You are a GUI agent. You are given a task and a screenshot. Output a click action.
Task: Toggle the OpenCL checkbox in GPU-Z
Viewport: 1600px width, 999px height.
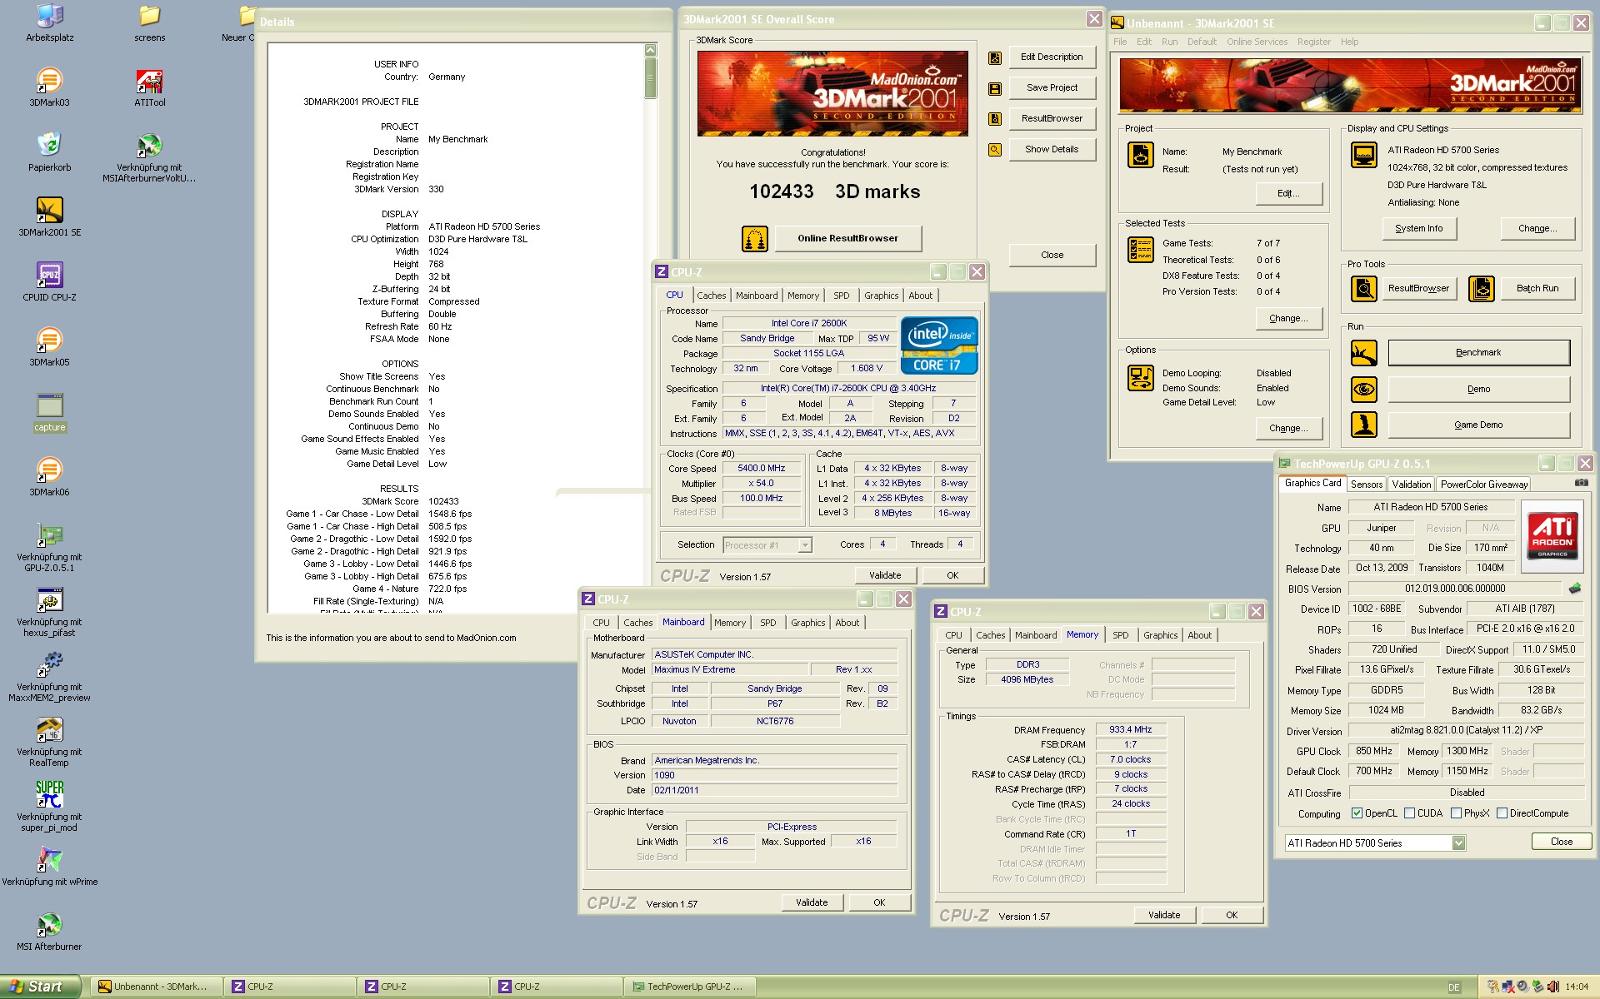pos(1357,813)
